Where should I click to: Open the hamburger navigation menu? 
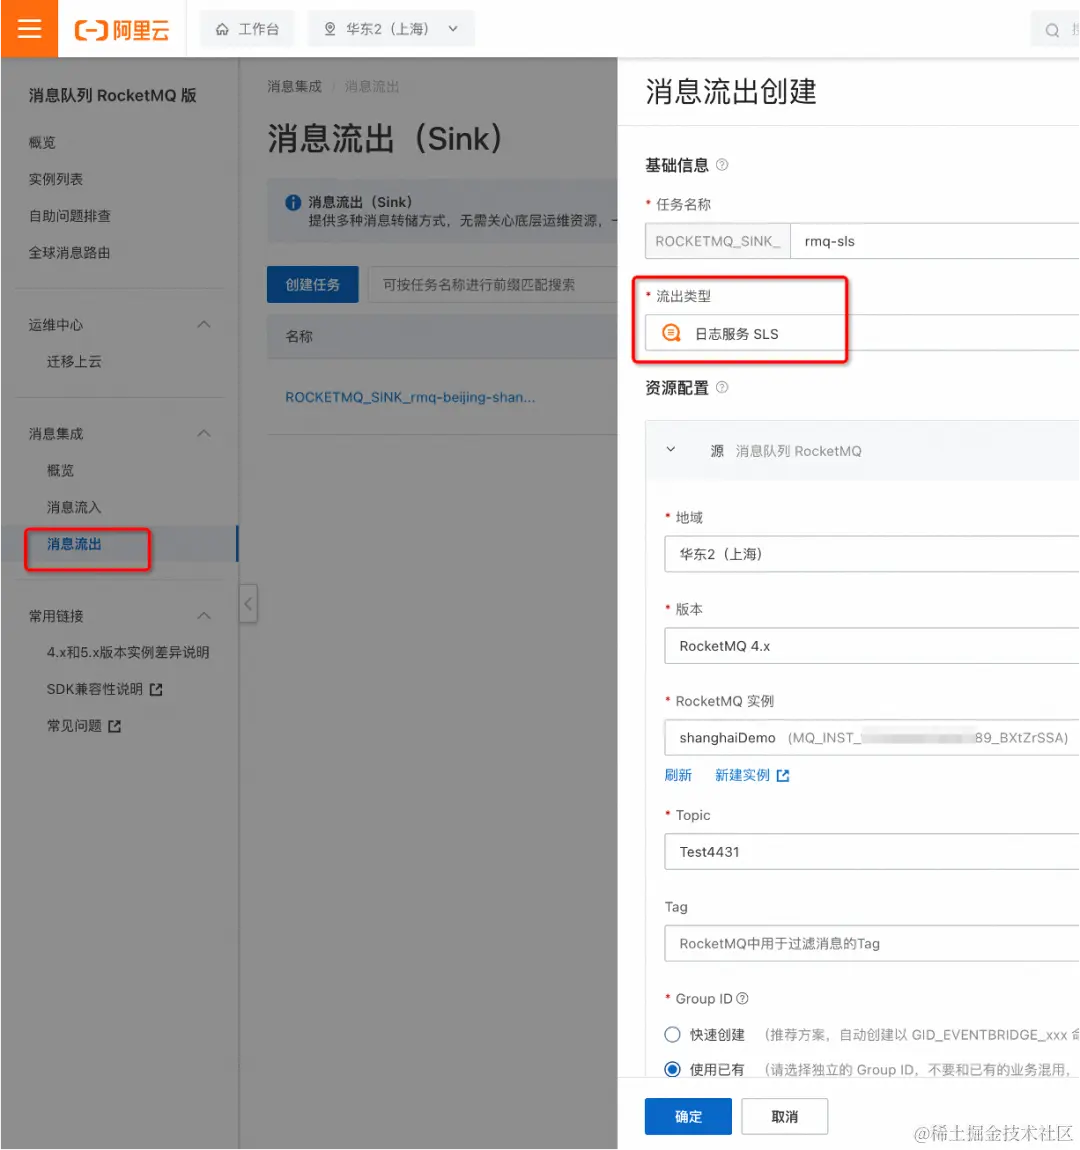coord(29,28)
